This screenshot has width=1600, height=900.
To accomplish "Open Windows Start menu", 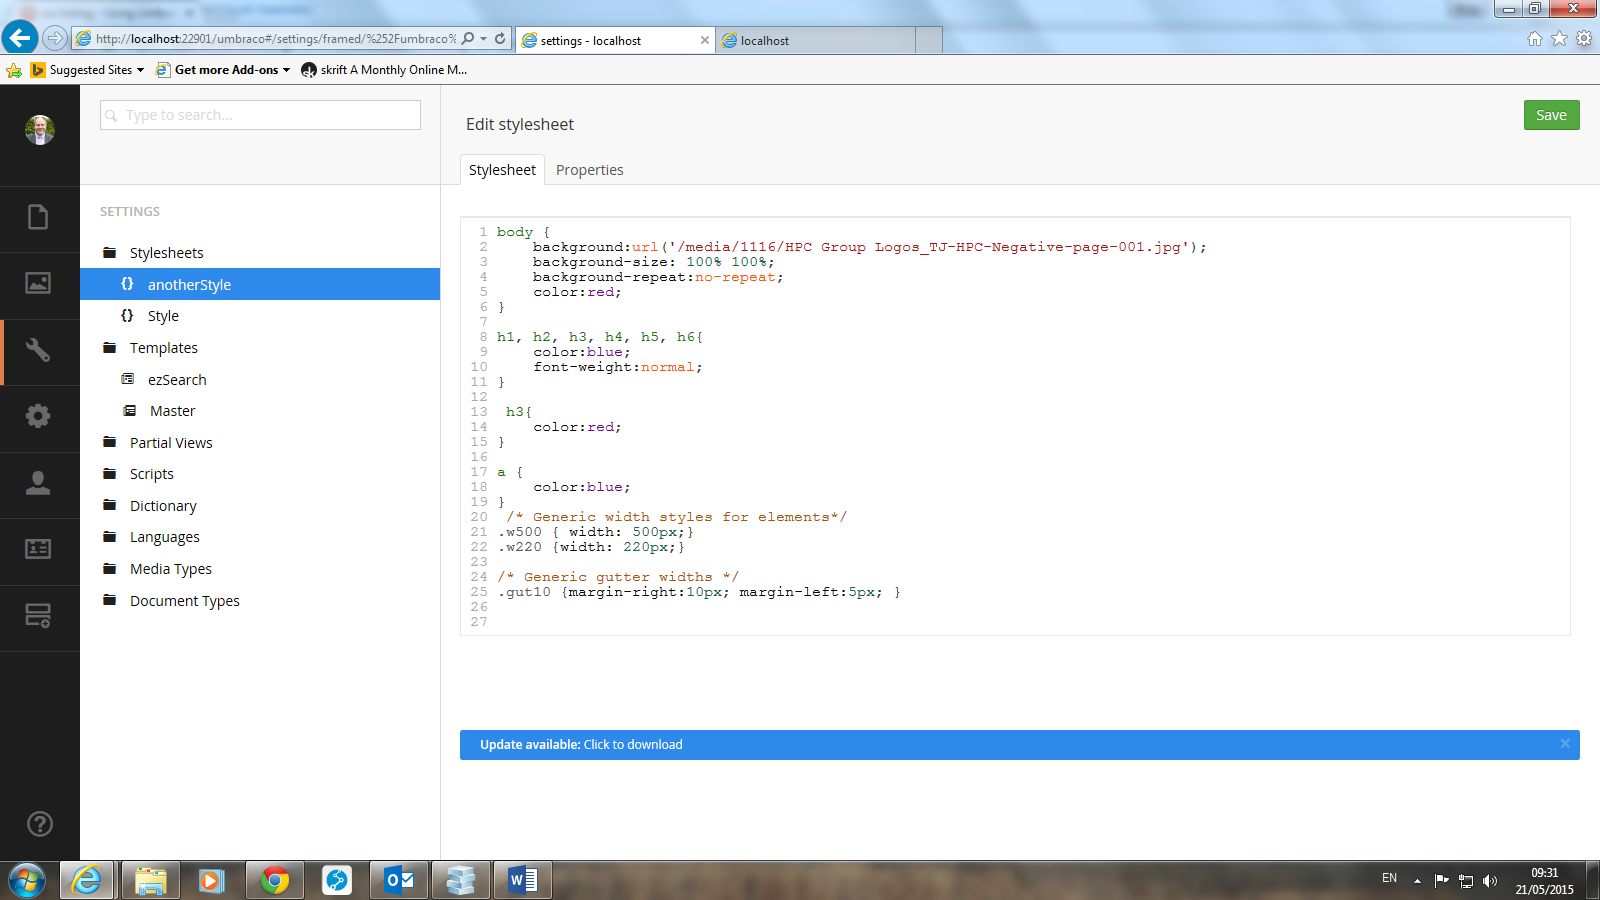I will pyautogui.click(x=27, y=881).
